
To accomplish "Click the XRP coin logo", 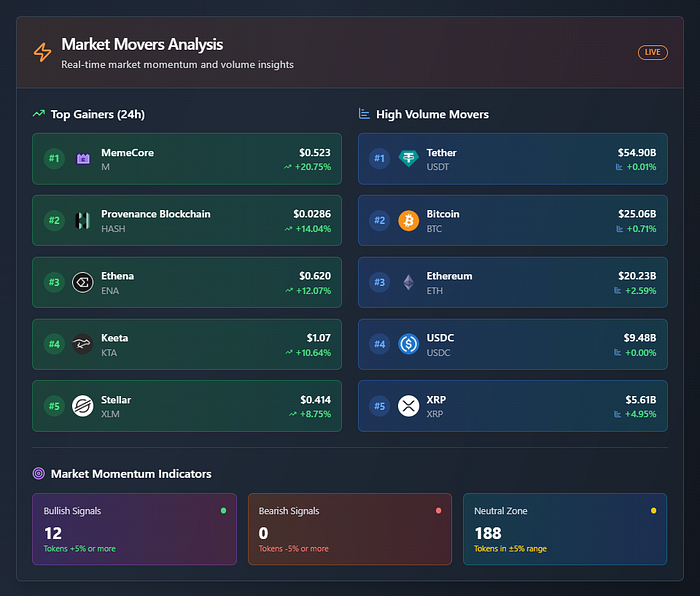I will pos(408,406).
